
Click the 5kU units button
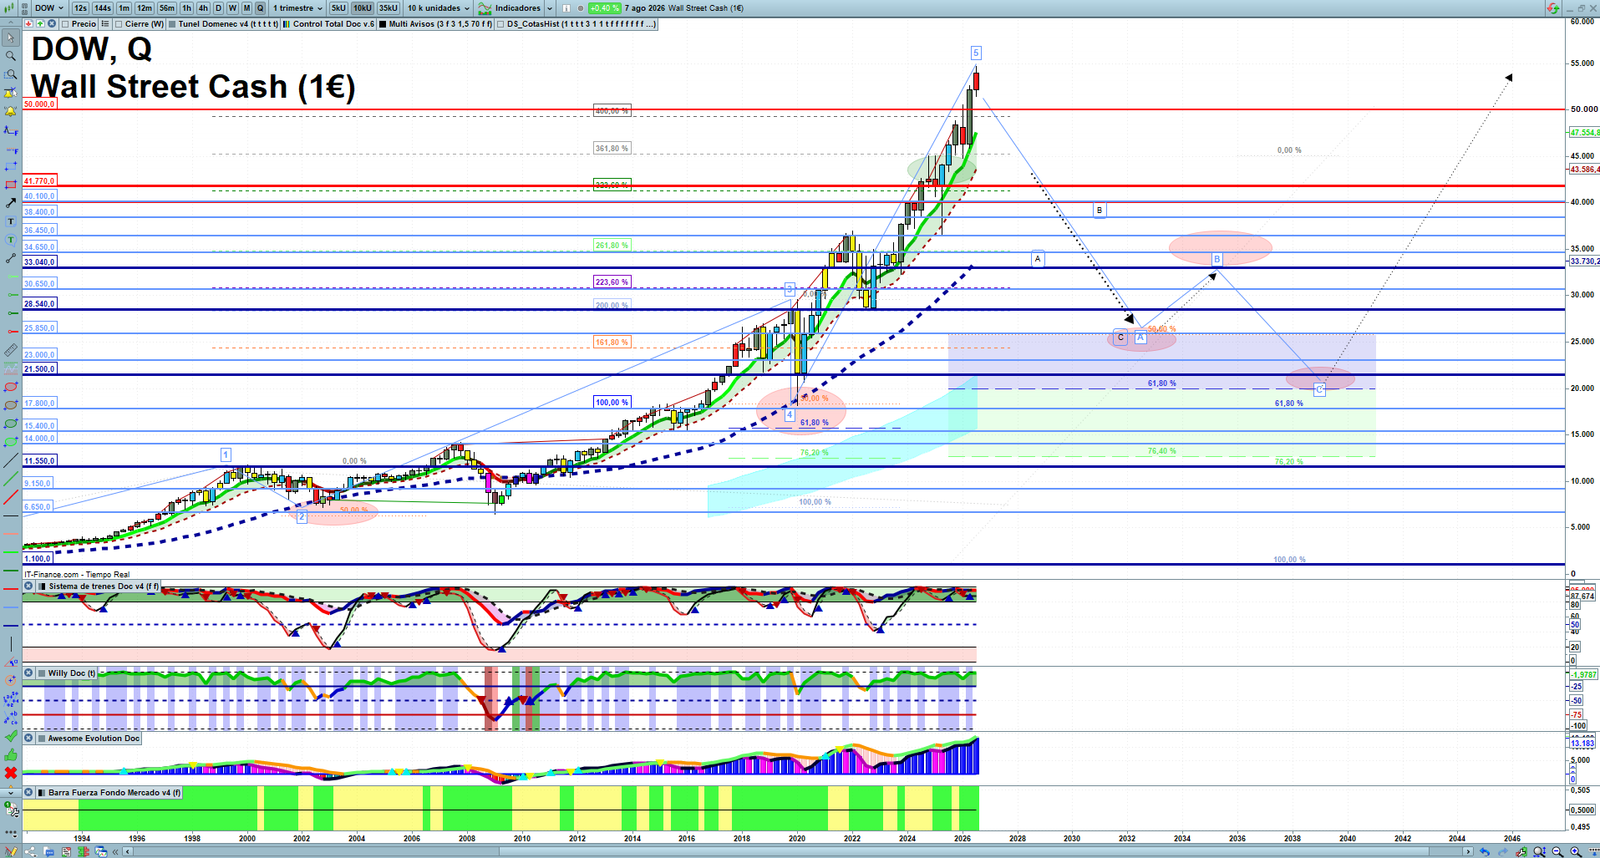[x=338, y=8]
